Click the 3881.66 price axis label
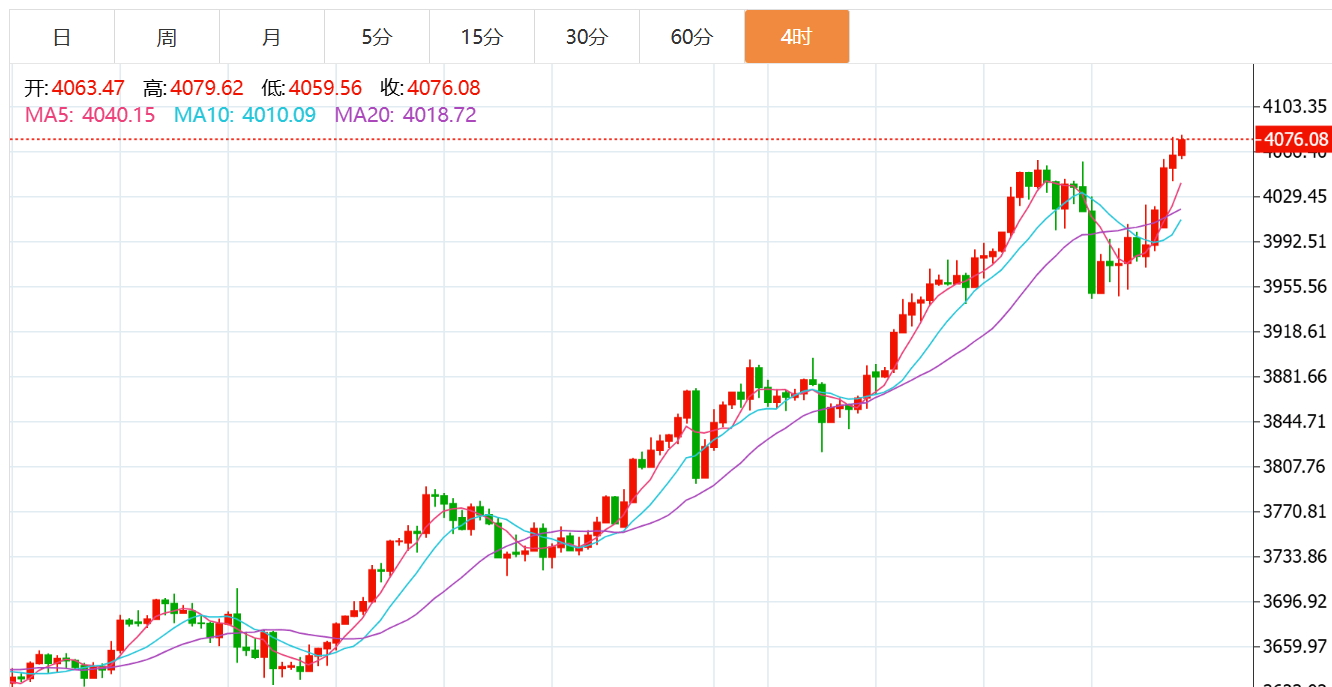Screen dimensions: 1332x687 pos(1295,376)
